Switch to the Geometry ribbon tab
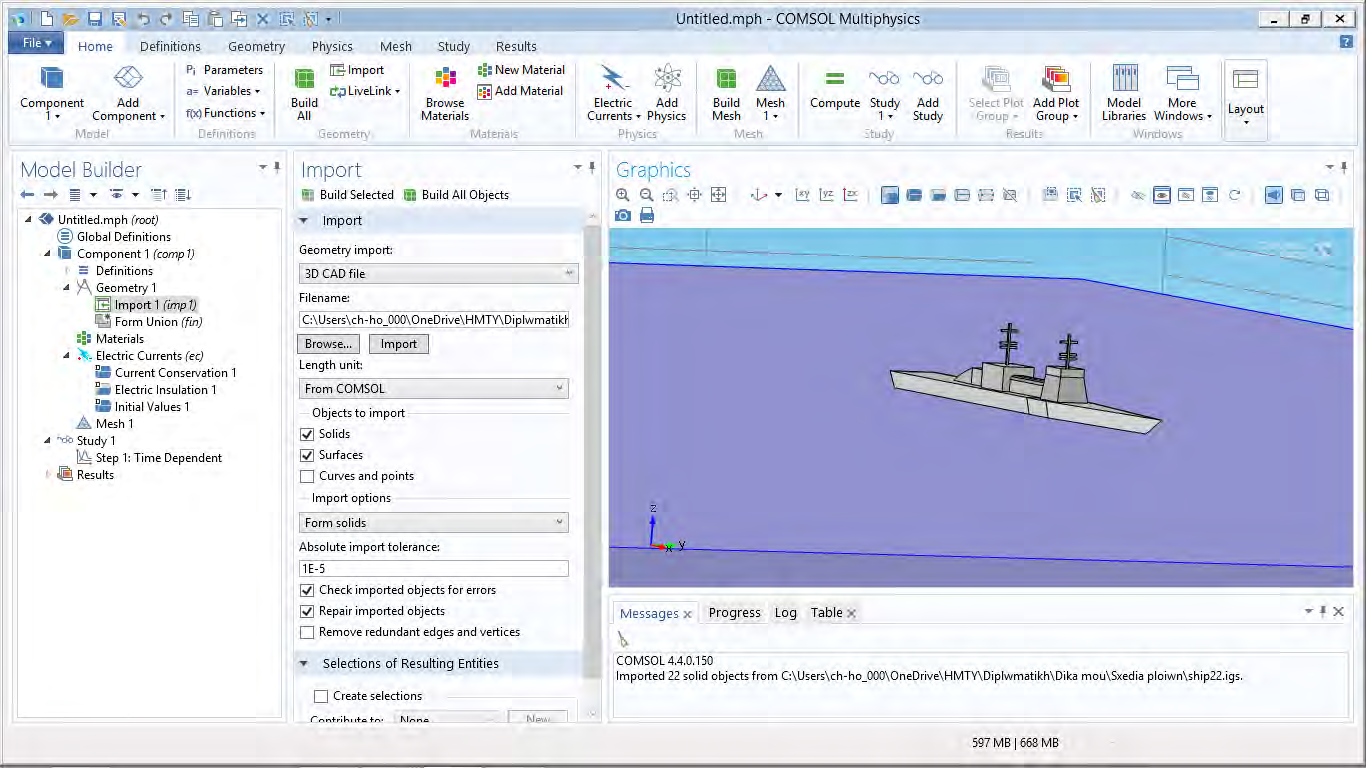 [x=256, y=46]
